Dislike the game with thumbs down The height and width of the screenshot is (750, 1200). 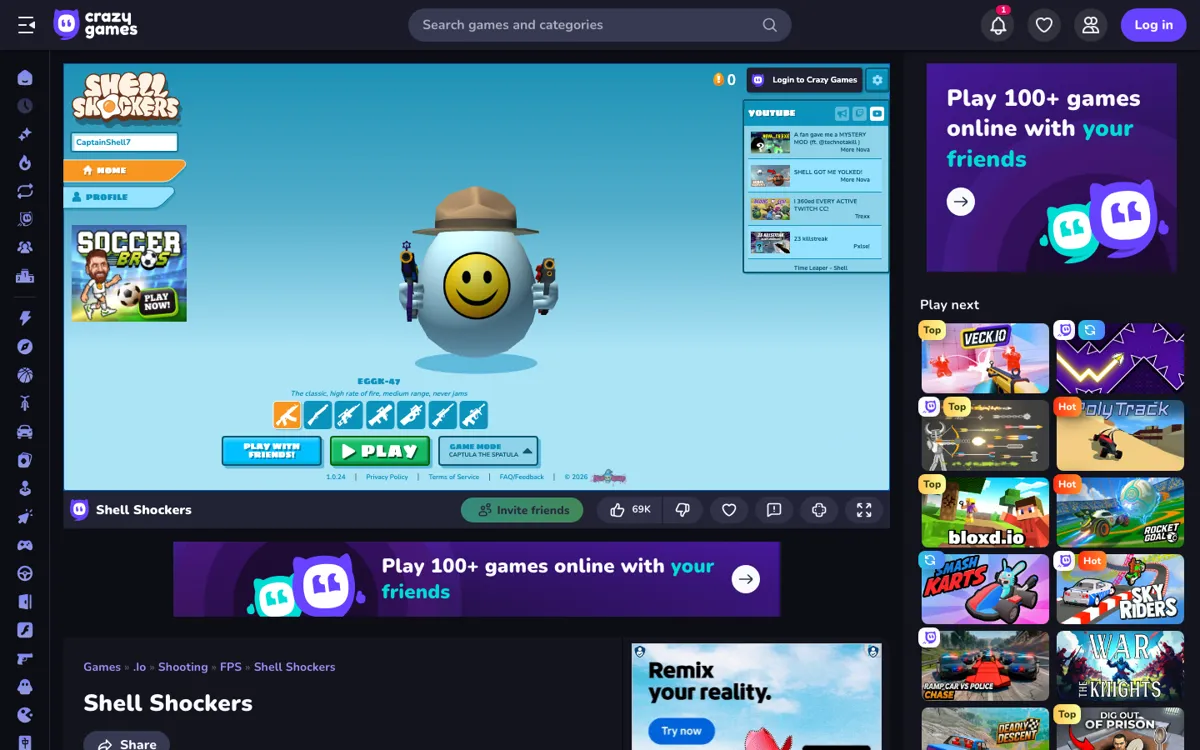[683, 510]
